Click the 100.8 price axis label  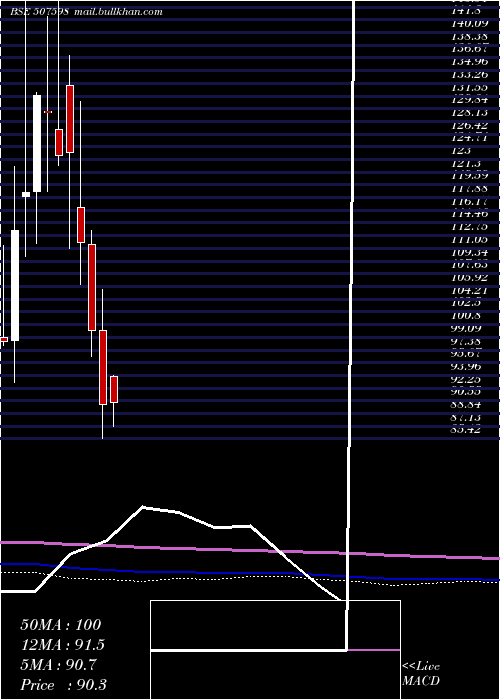pyautogui.click(x=464, y=316)
